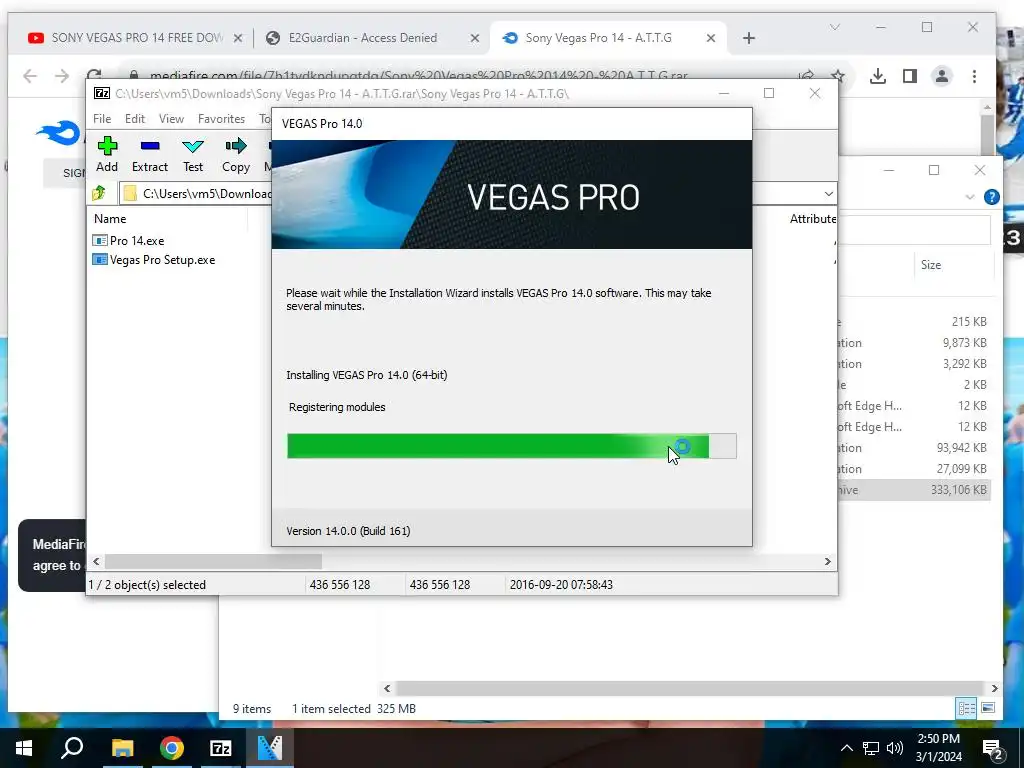The width and height of the screenshot is (1024, 768).
Task: Go up one folder in 7-Zip
Action: 99,193
